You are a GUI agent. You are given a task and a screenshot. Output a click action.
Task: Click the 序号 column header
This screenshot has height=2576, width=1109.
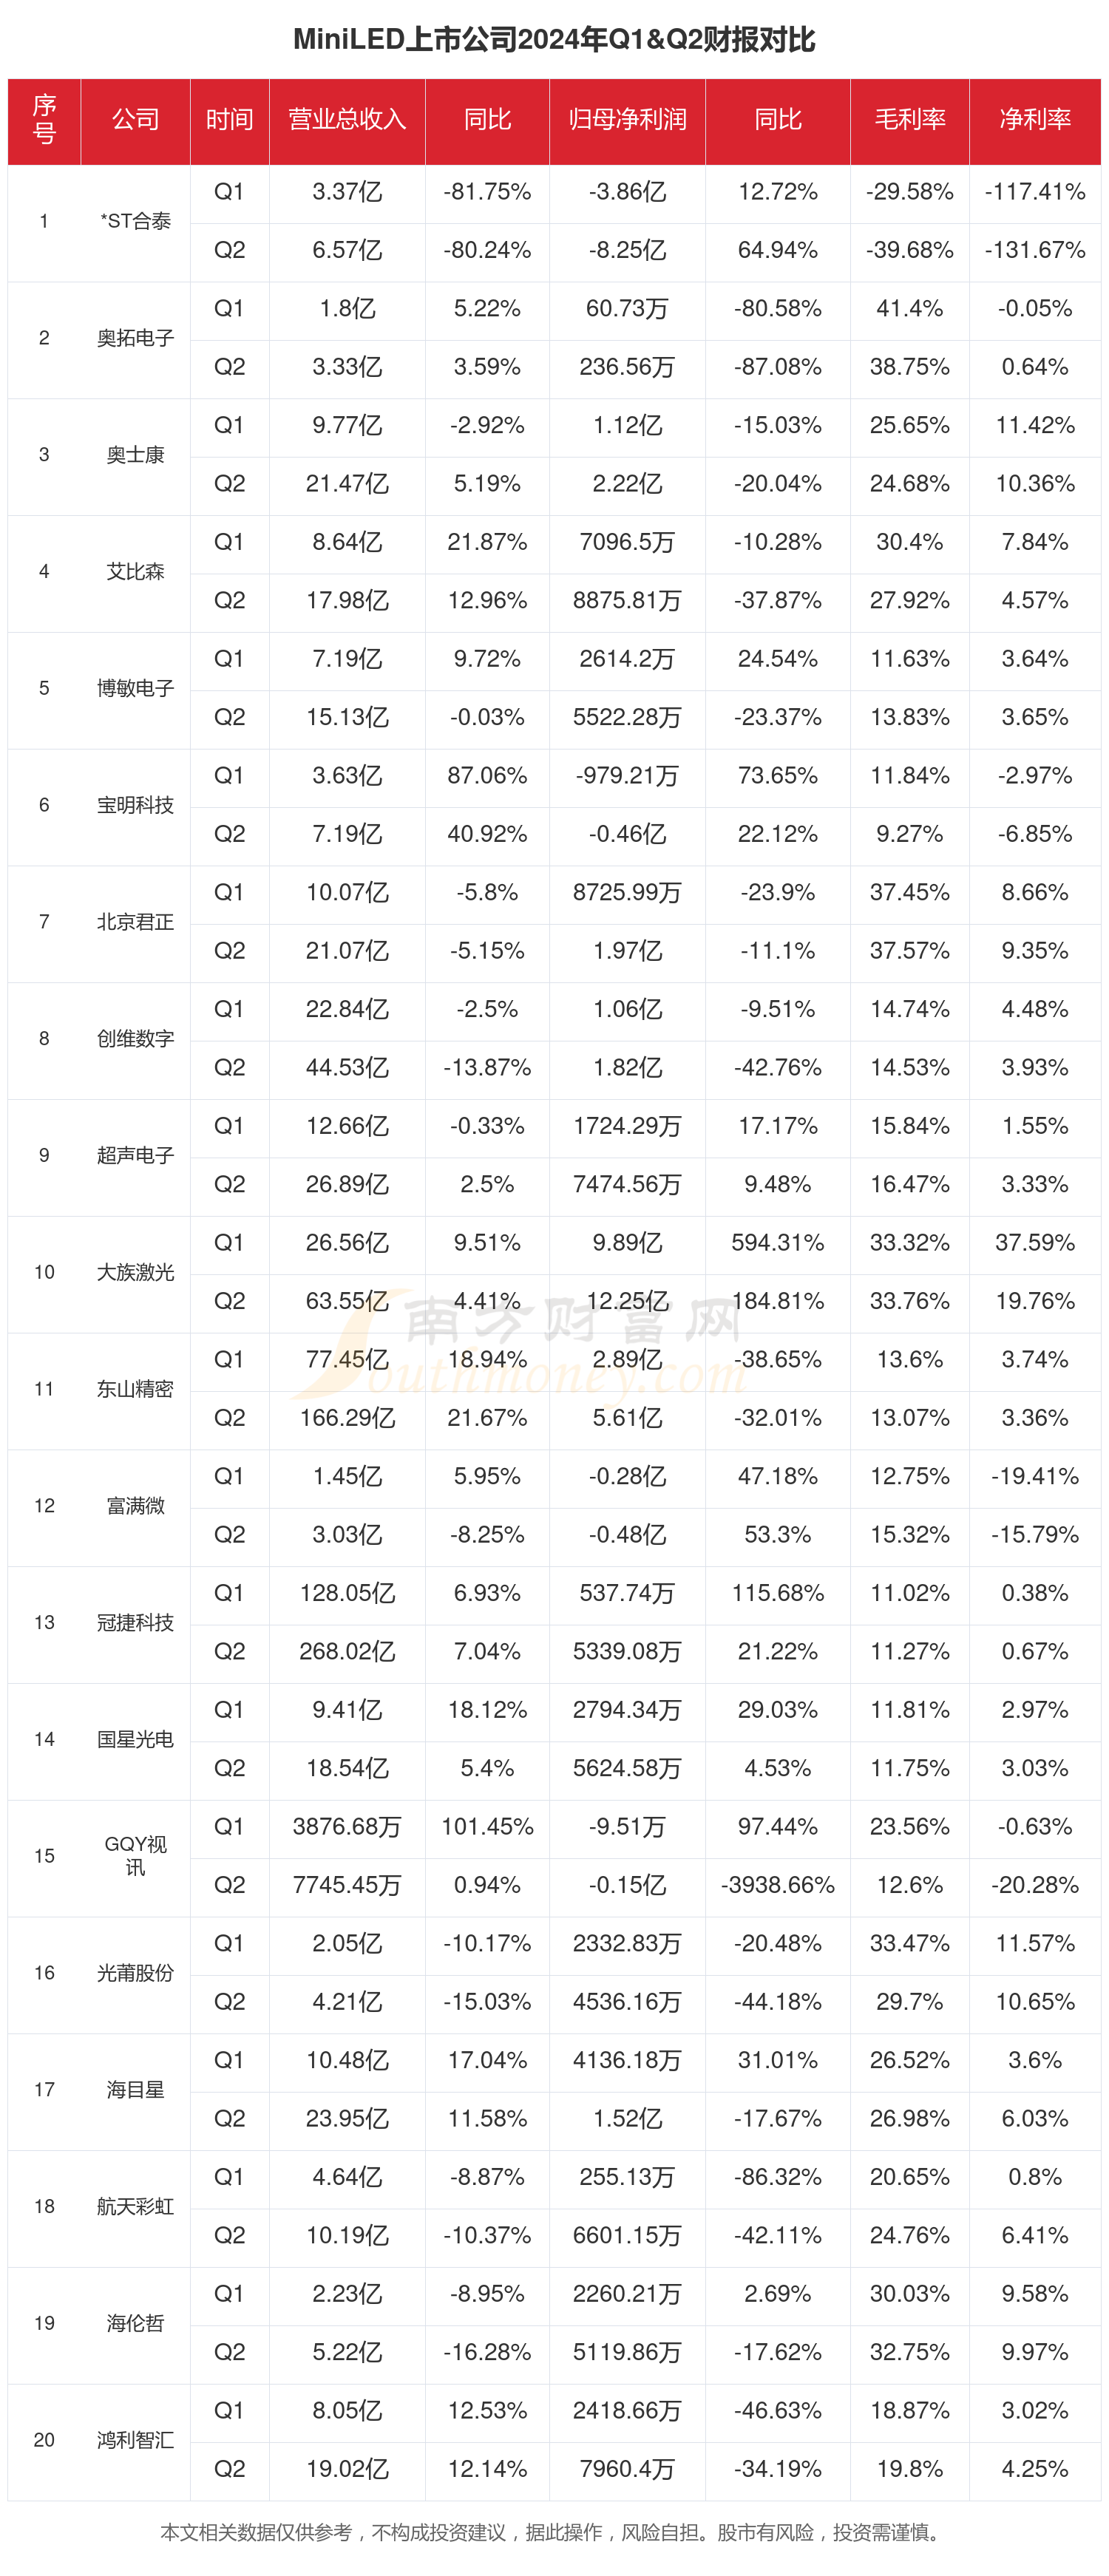(44, 120)
